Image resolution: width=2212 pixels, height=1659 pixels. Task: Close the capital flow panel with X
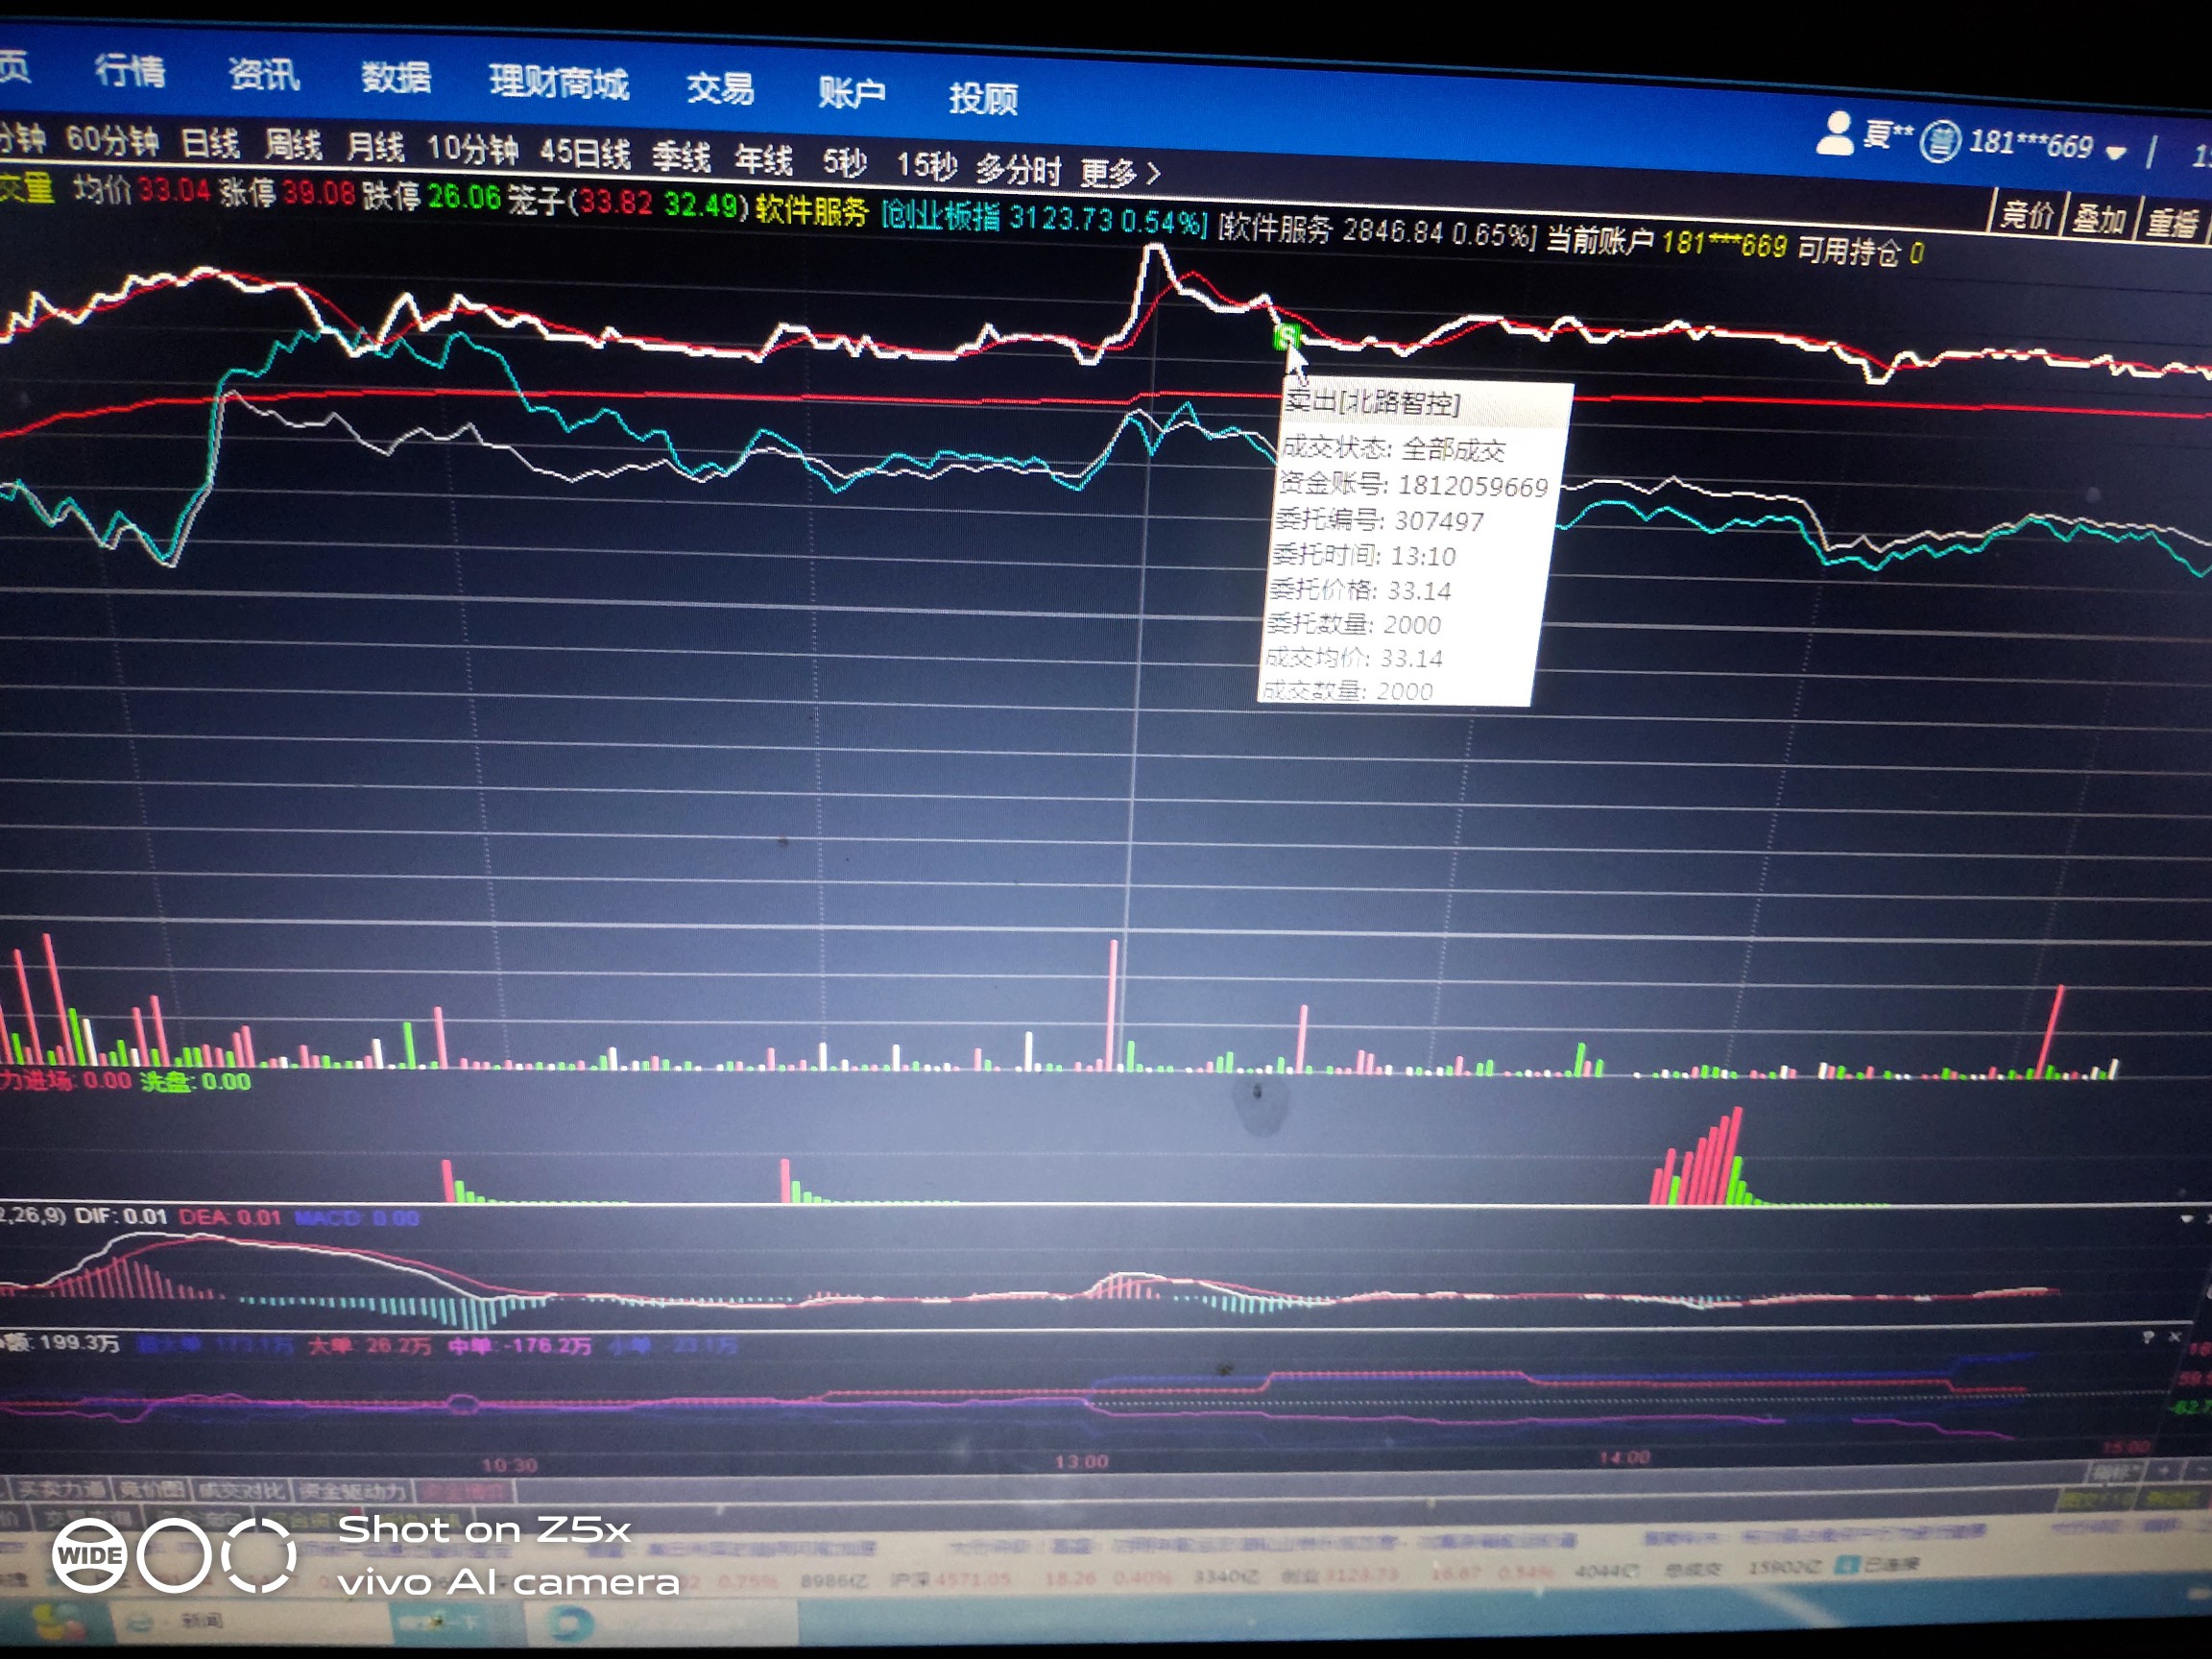click(x=2174, y=1337)
